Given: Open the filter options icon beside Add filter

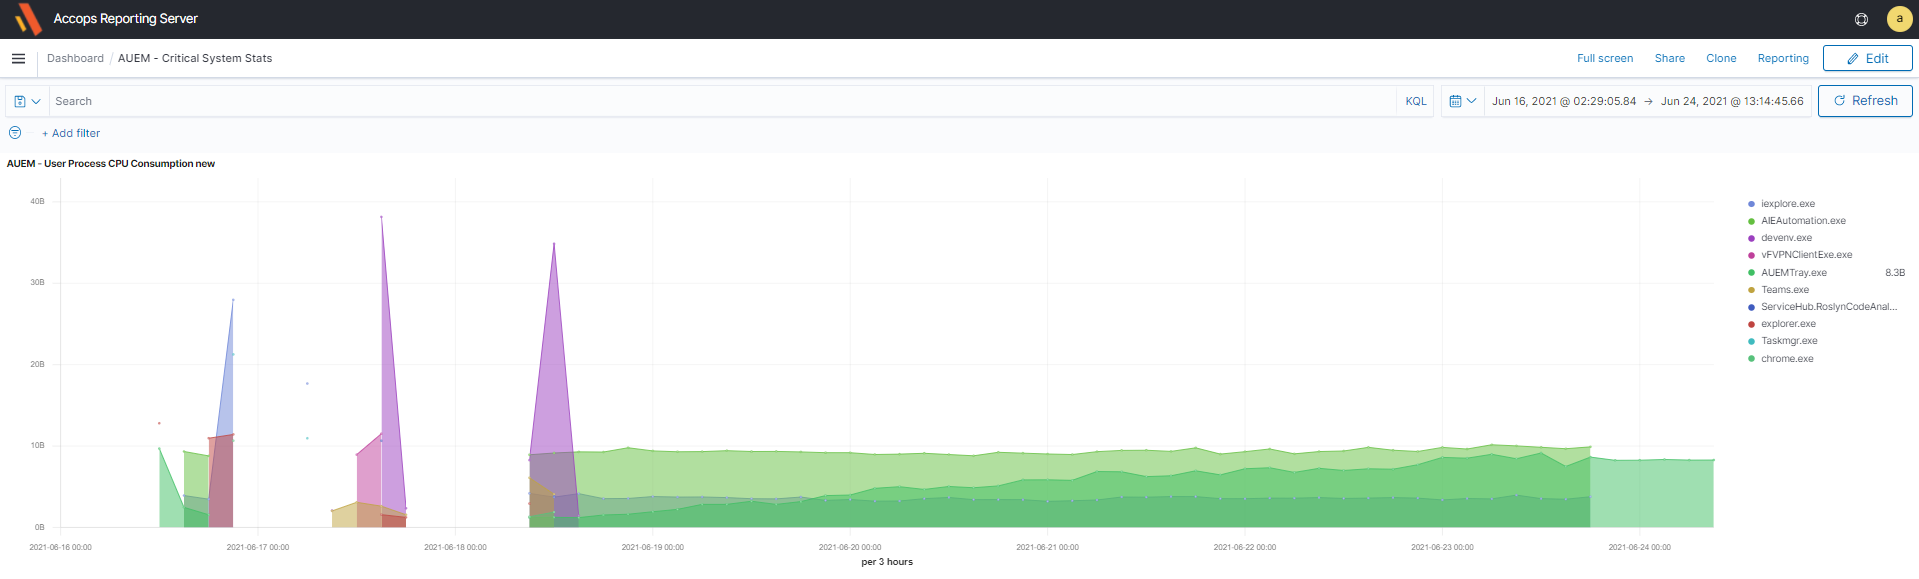Looking at the screenshot, I should [15, 133].
